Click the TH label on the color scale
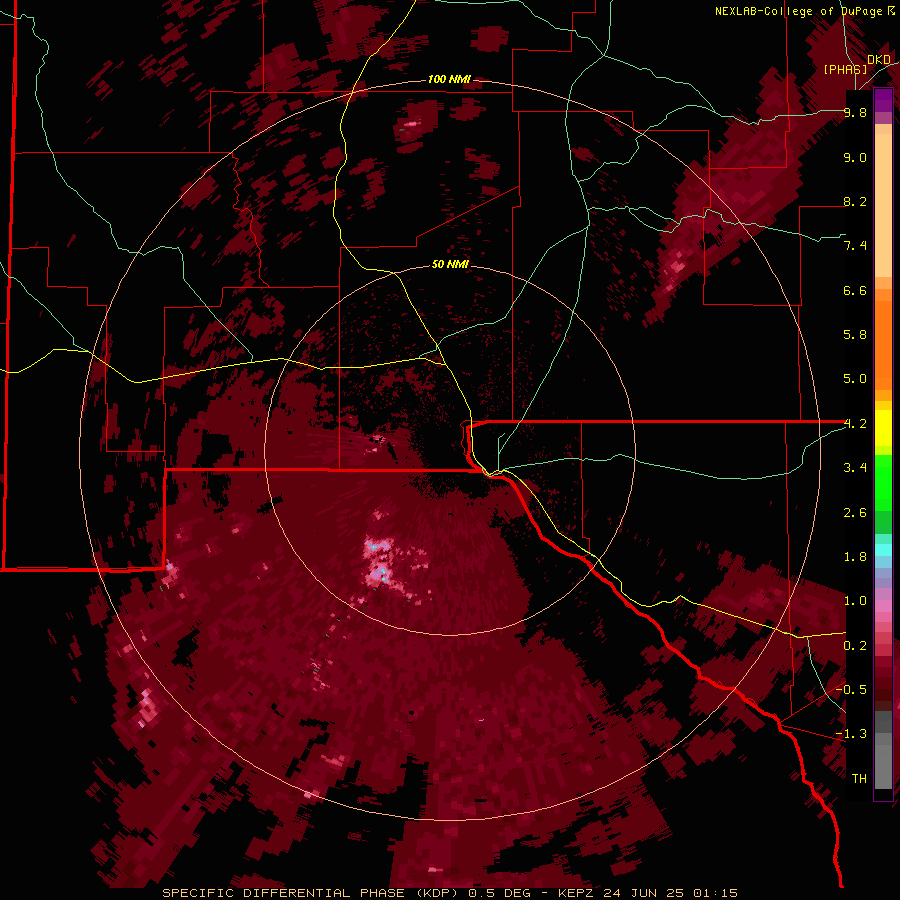The image size is (900, 900). [859, 779]
